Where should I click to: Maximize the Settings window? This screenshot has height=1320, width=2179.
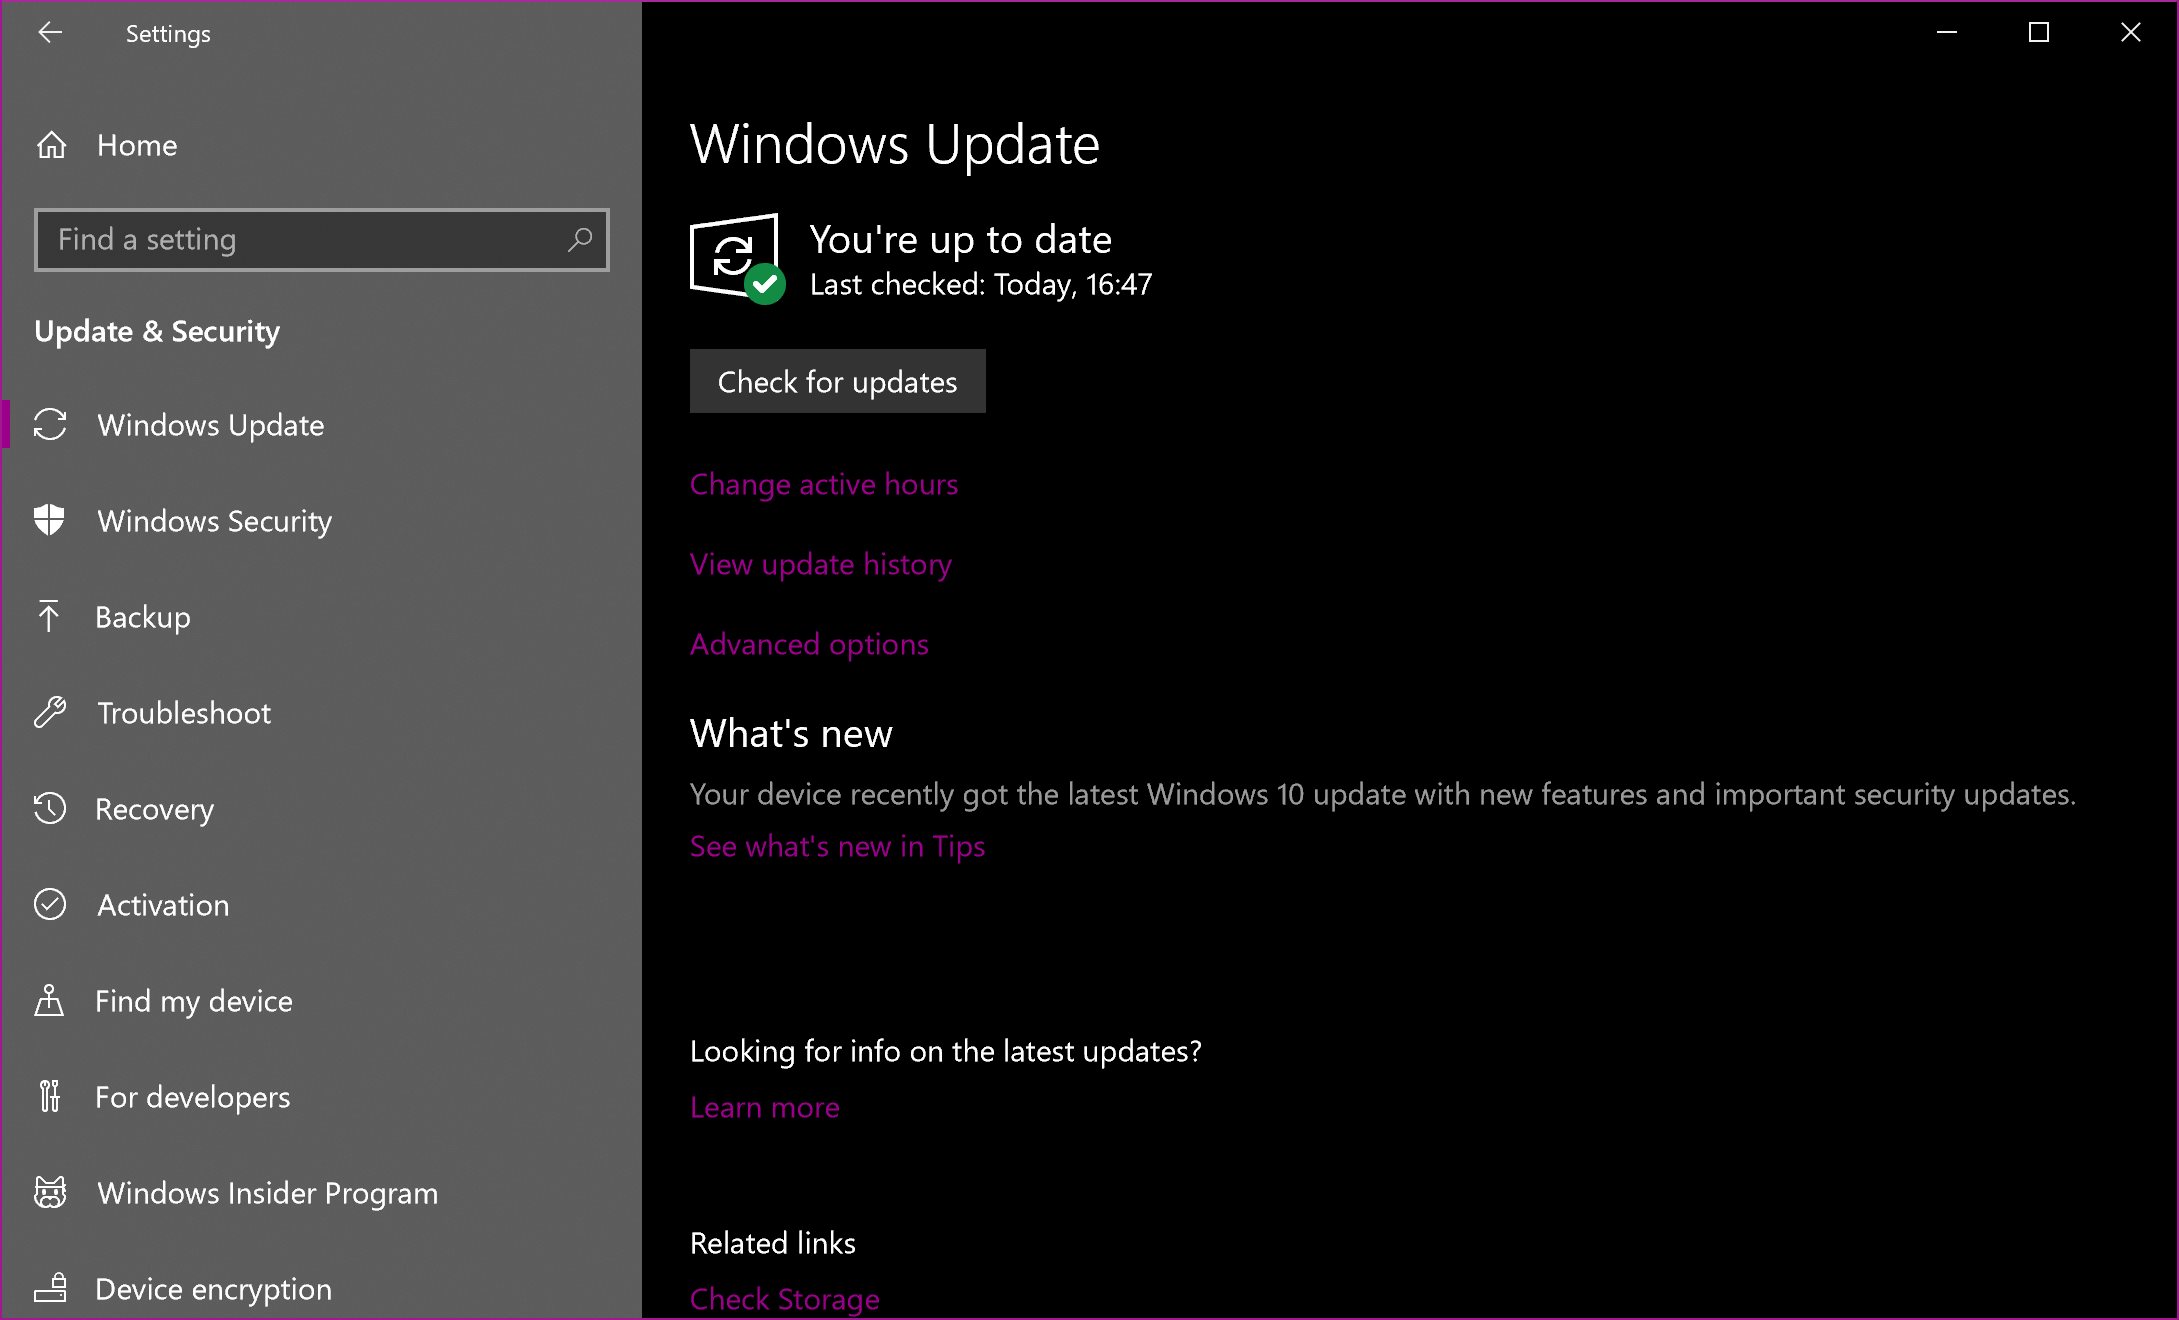(2039, 33)
